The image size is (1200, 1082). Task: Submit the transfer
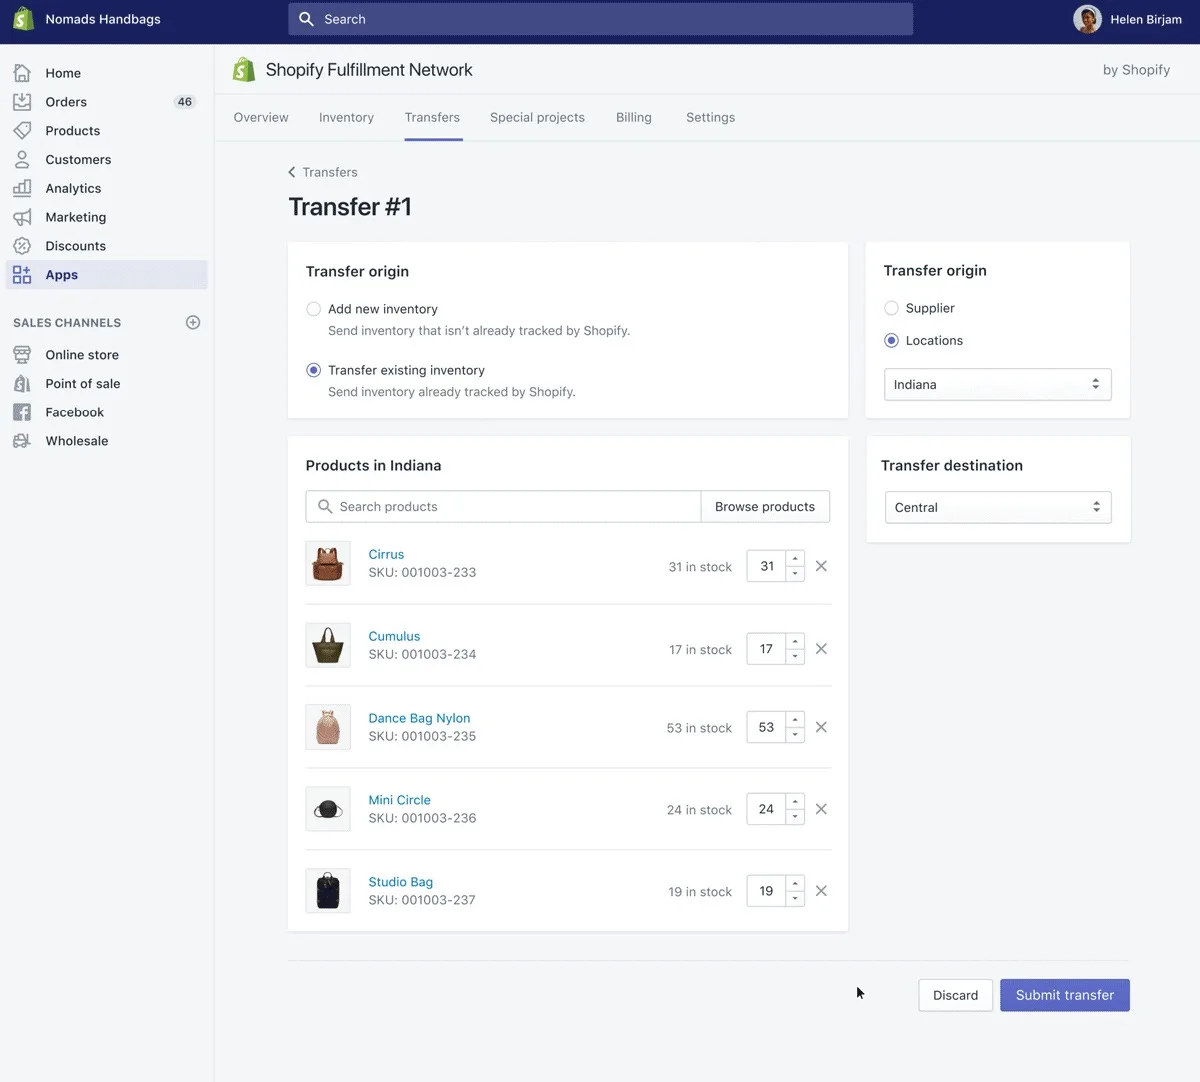coord(1065,995)
